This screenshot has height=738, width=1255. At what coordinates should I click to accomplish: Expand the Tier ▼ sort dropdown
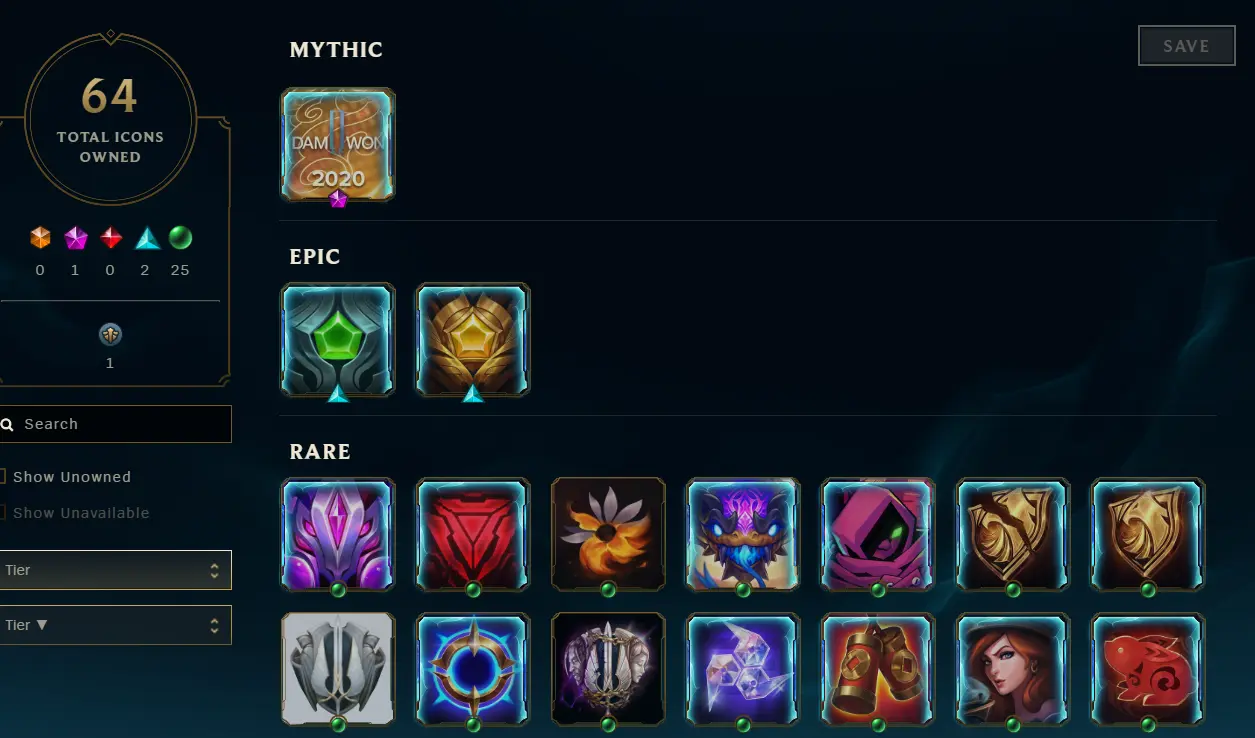(x=115, y=625)
